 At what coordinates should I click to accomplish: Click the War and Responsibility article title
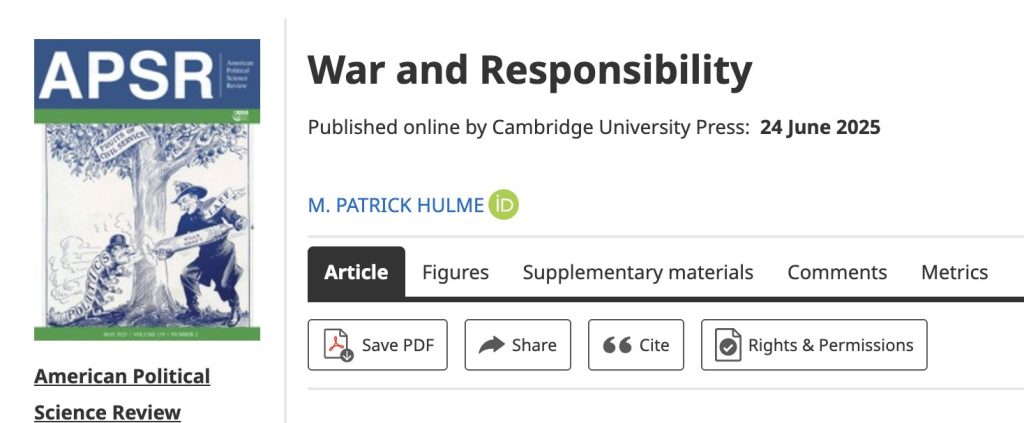pos(529,70)
